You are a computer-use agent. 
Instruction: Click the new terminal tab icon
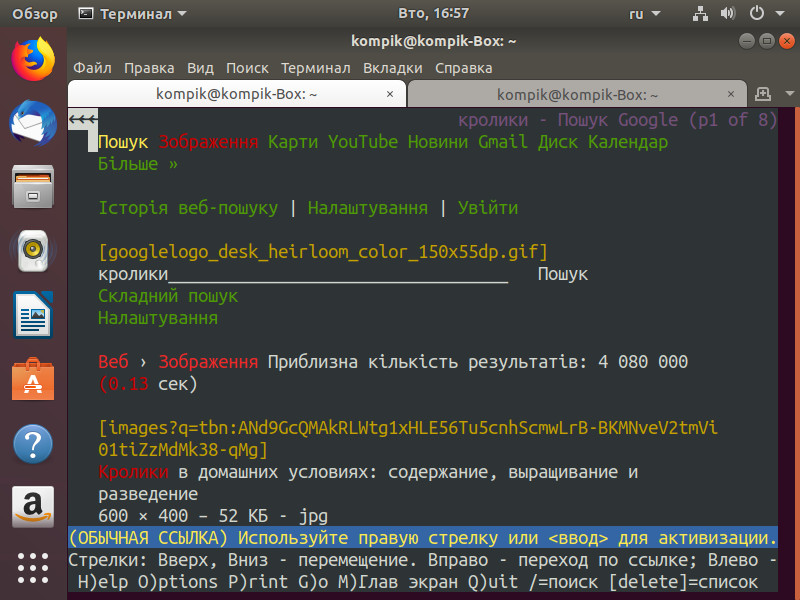(x=763, y=94)
